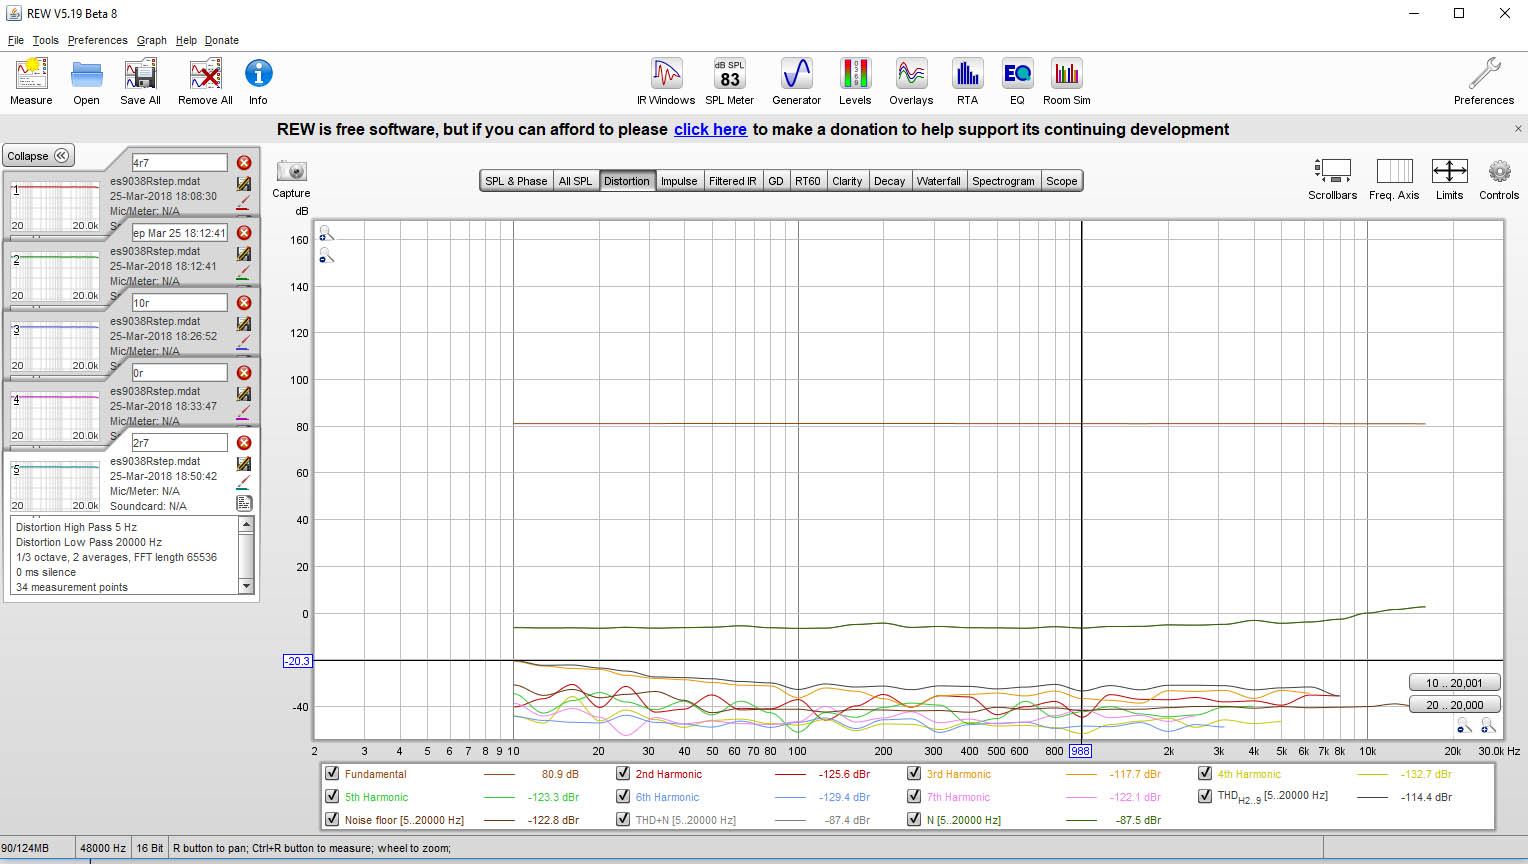Open the Info panel icon

click(x=258, y=73)
